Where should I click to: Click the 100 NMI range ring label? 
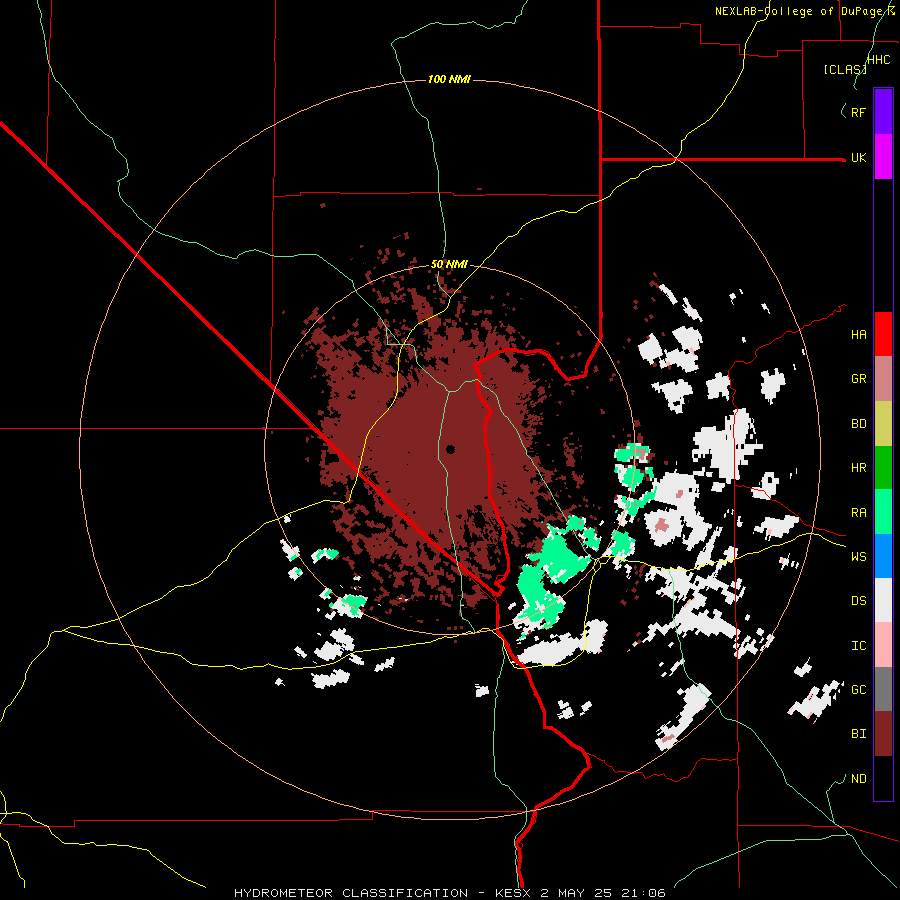[449, 79]
